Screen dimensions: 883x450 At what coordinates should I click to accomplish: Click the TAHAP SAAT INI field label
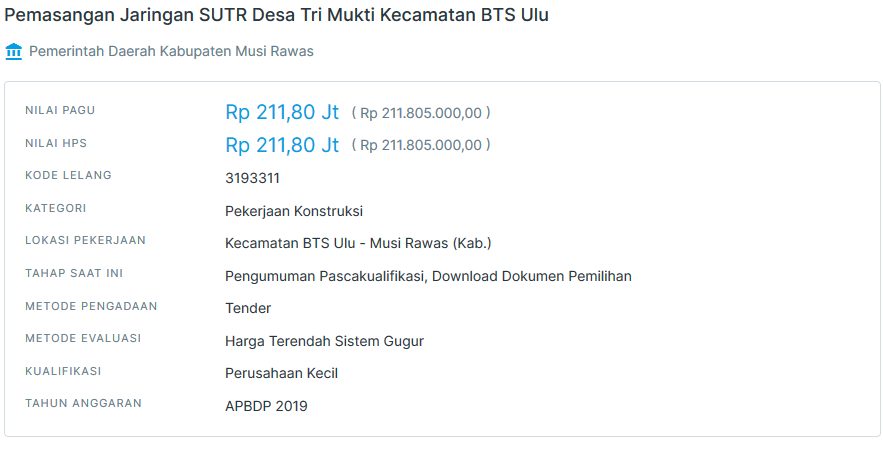pos(74,273)
